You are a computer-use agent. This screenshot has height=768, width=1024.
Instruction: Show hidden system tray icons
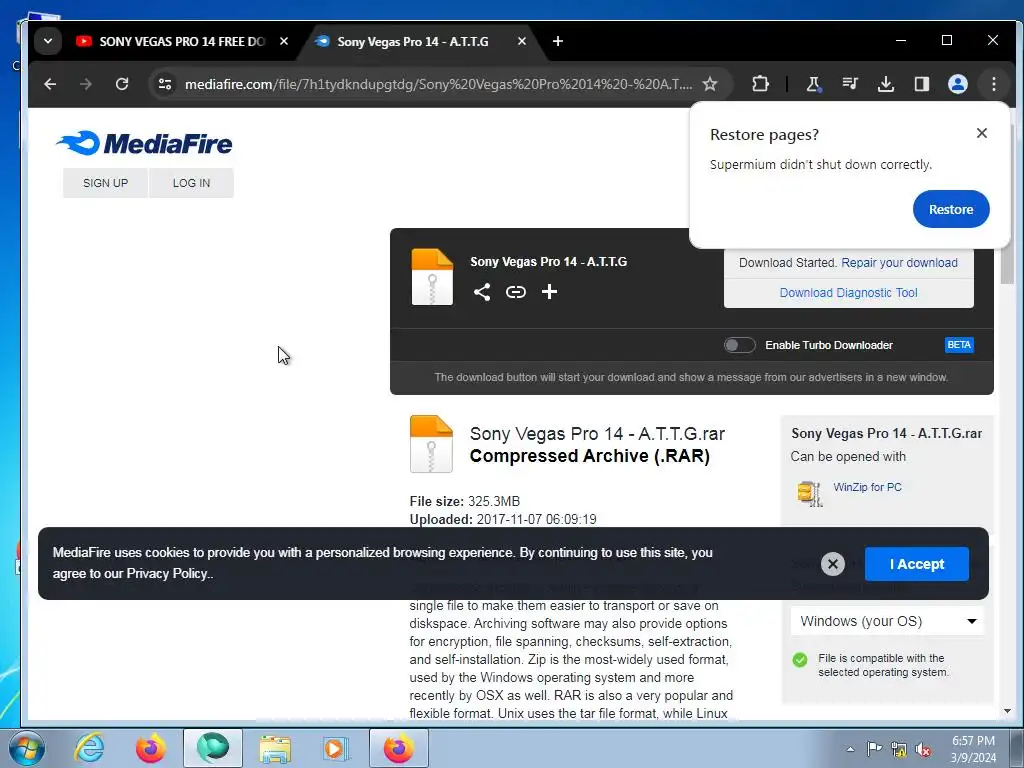coord(850,749)
